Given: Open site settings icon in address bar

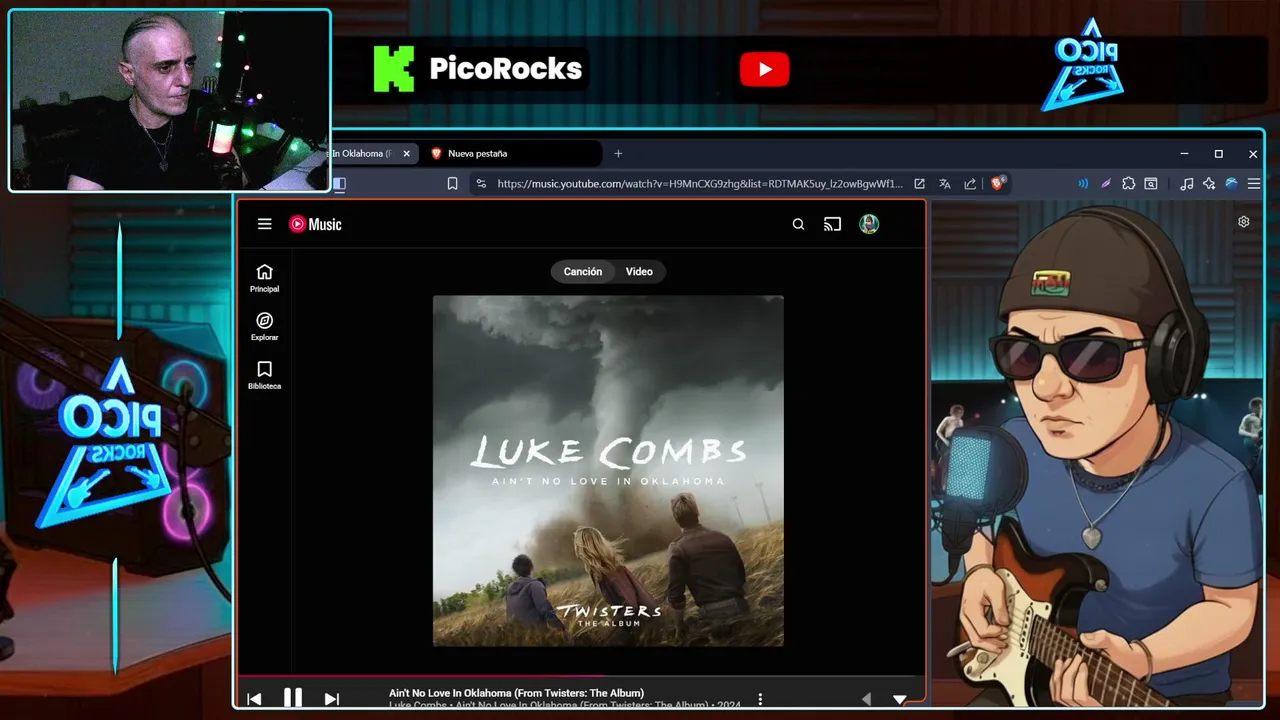Looking at the screenshot, I should click(481, 183).
